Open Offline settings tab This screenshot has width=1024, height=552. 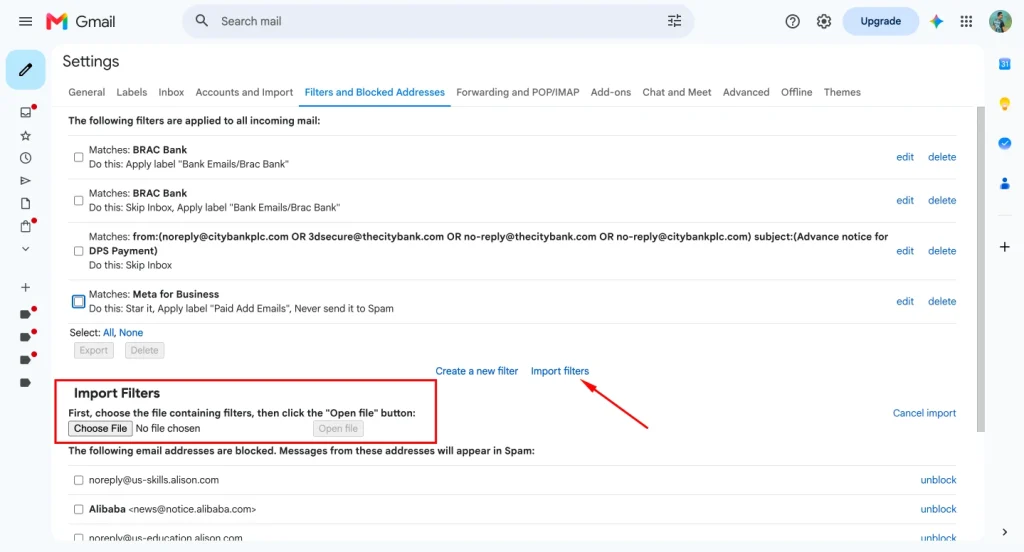796,92
